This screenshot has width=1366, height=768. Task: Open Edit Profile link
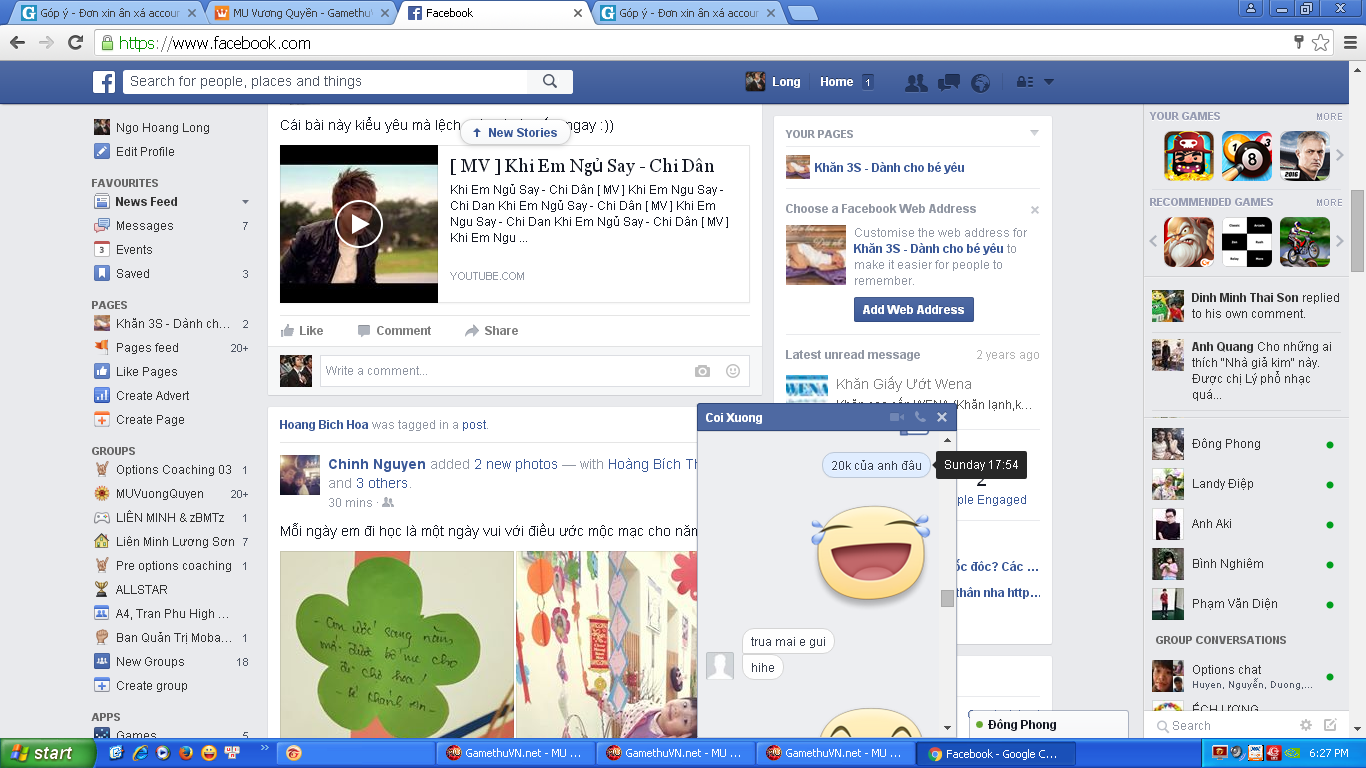[145, 152]
